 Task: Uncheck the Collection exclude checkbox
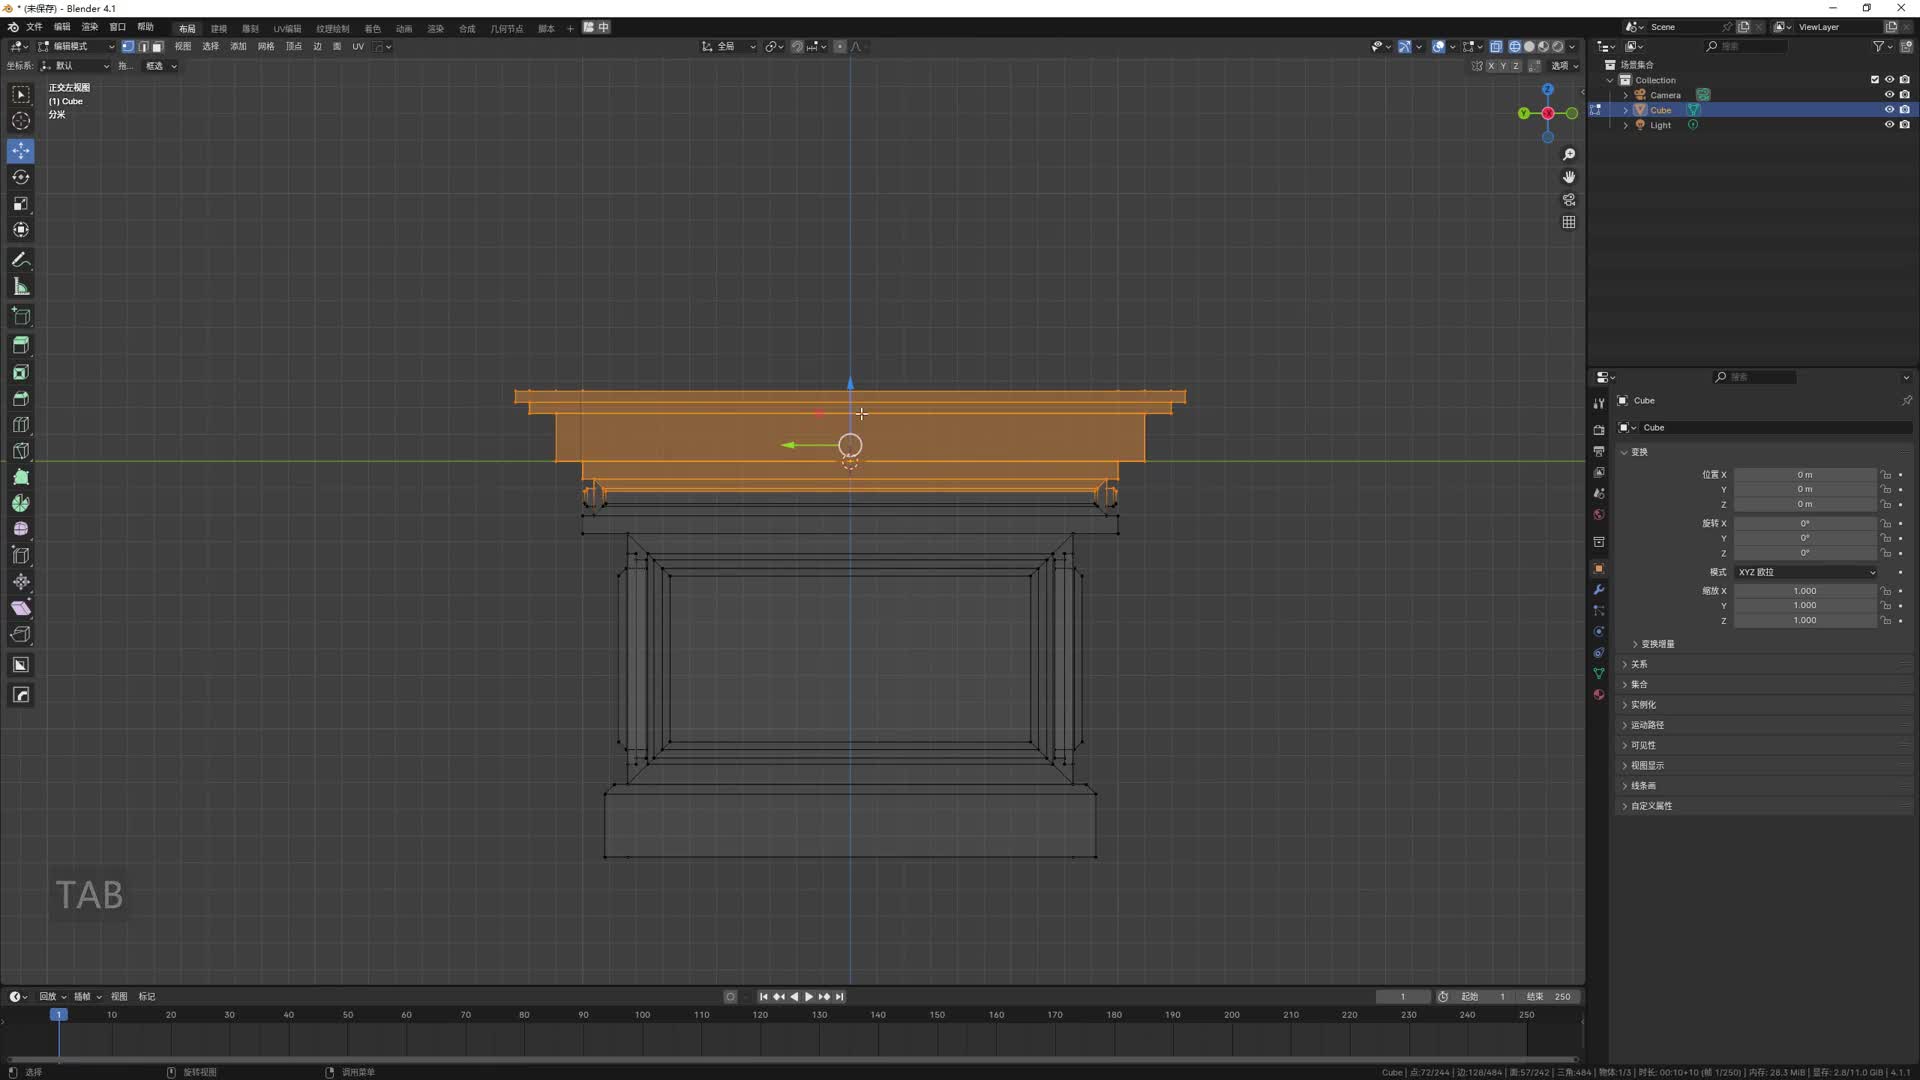tap(1875, 80)
